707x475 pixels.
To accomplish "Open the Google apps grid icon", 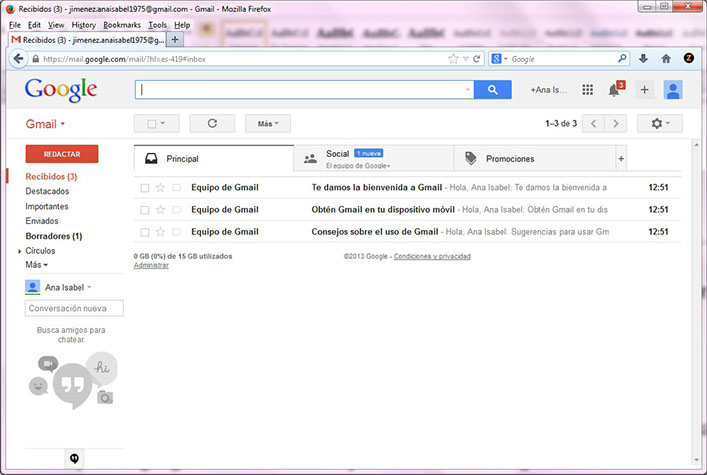I will [587, 90].
